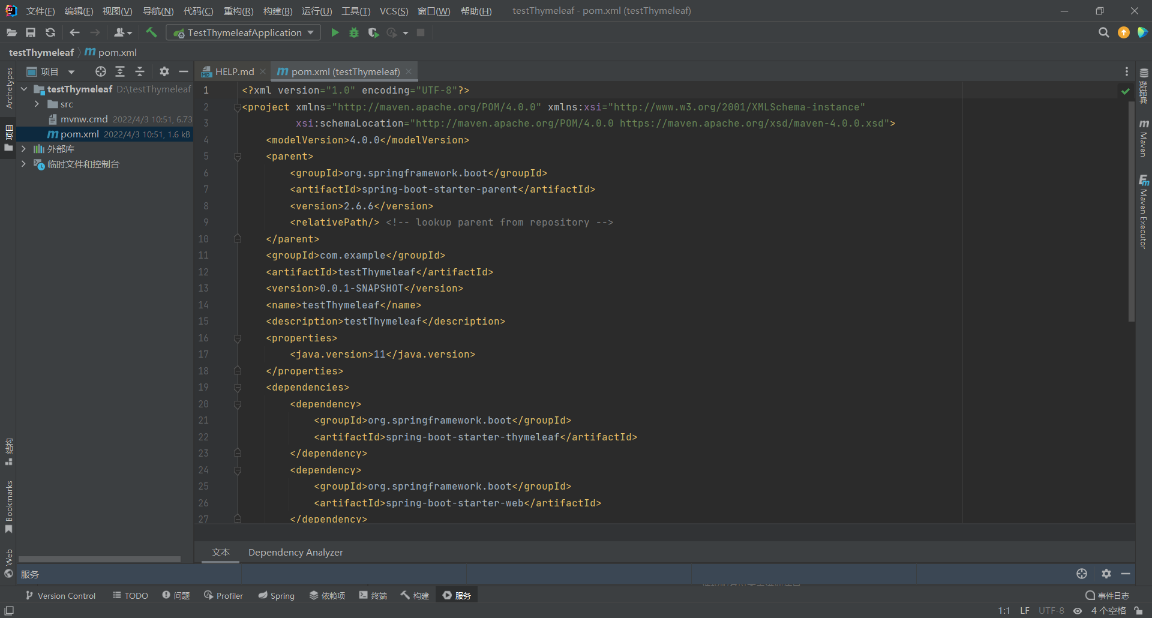1152x618 pixels.
Task: Close the pom.xml editor tab
Action: pos(408,71)
